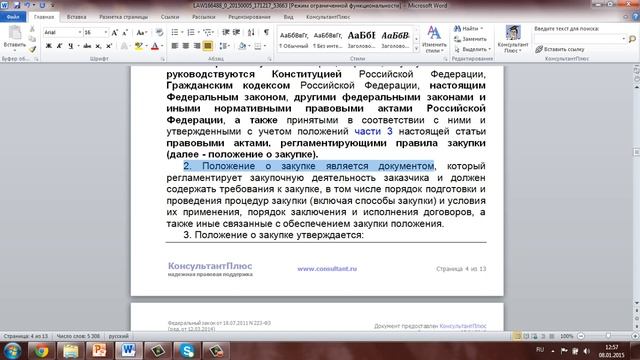Apply superscript formatting
640x360 pixels.
tap(109, 46)
